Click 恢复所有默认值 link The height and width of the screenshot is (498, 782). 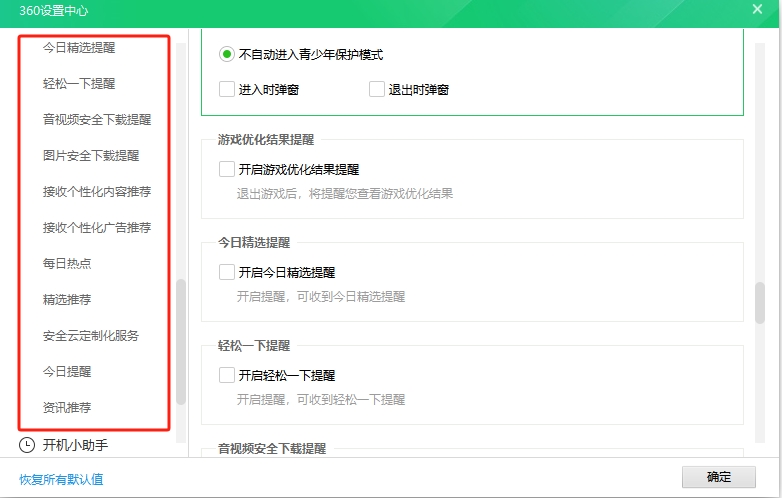(x=61, y=479)
